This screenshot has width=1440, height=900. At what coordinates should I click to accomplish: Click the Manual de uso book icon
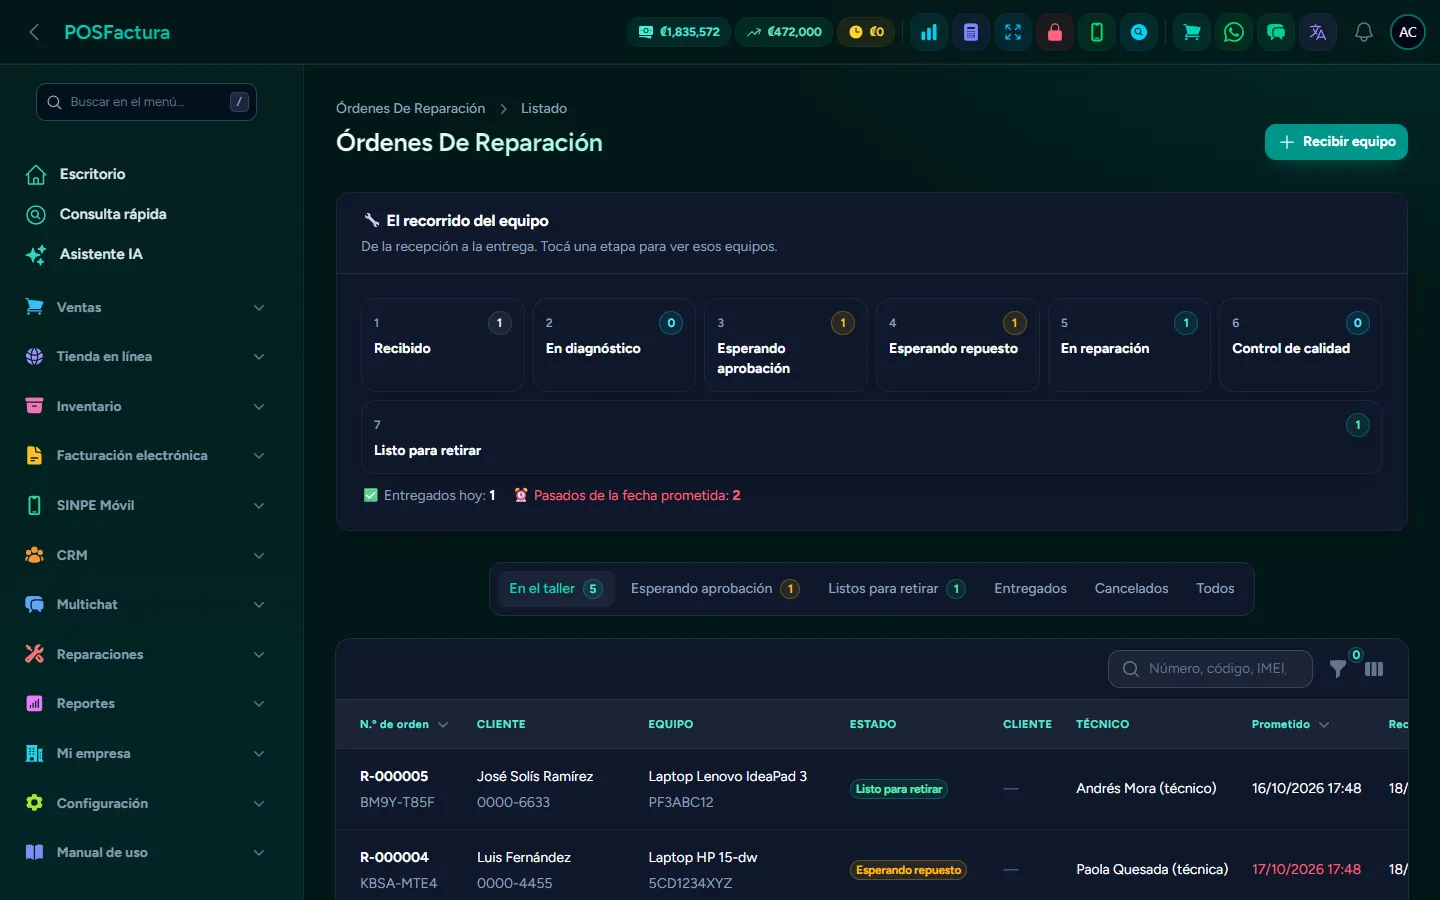(x=34, y=852)
